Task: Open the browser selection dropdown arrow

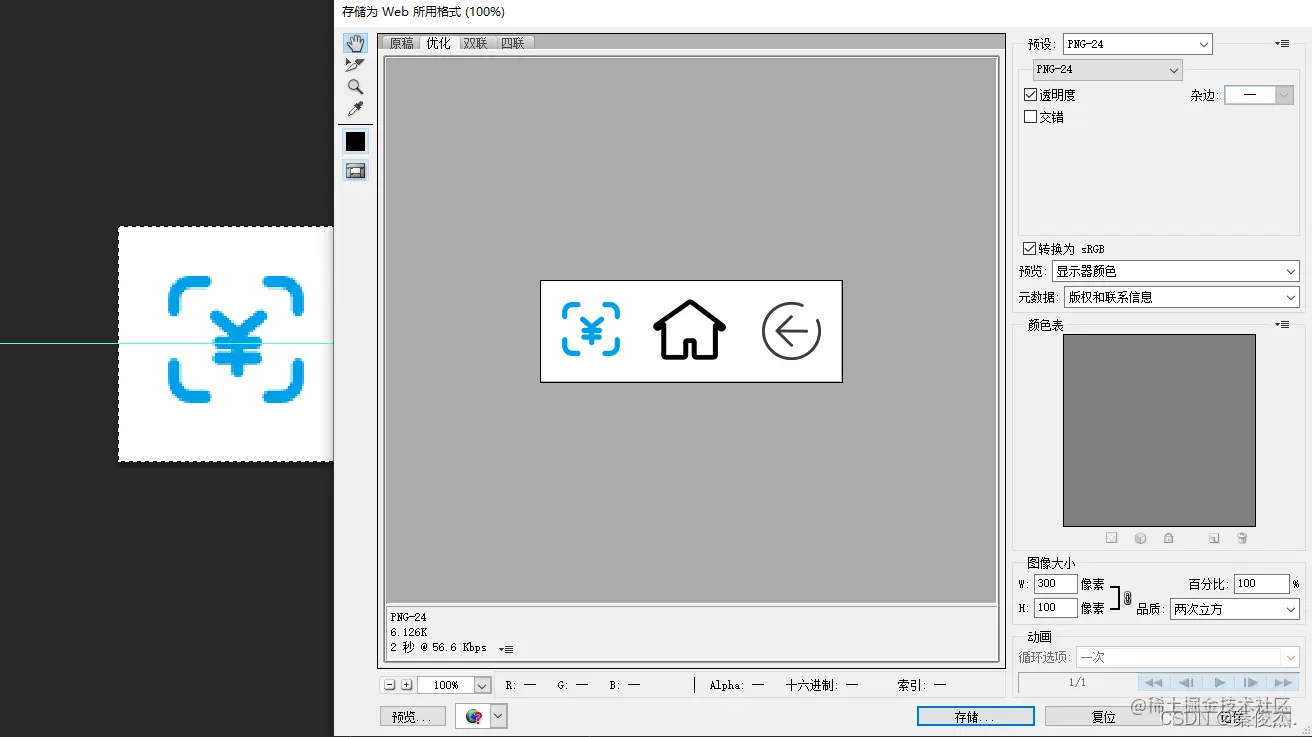Action: pos(498,716)
